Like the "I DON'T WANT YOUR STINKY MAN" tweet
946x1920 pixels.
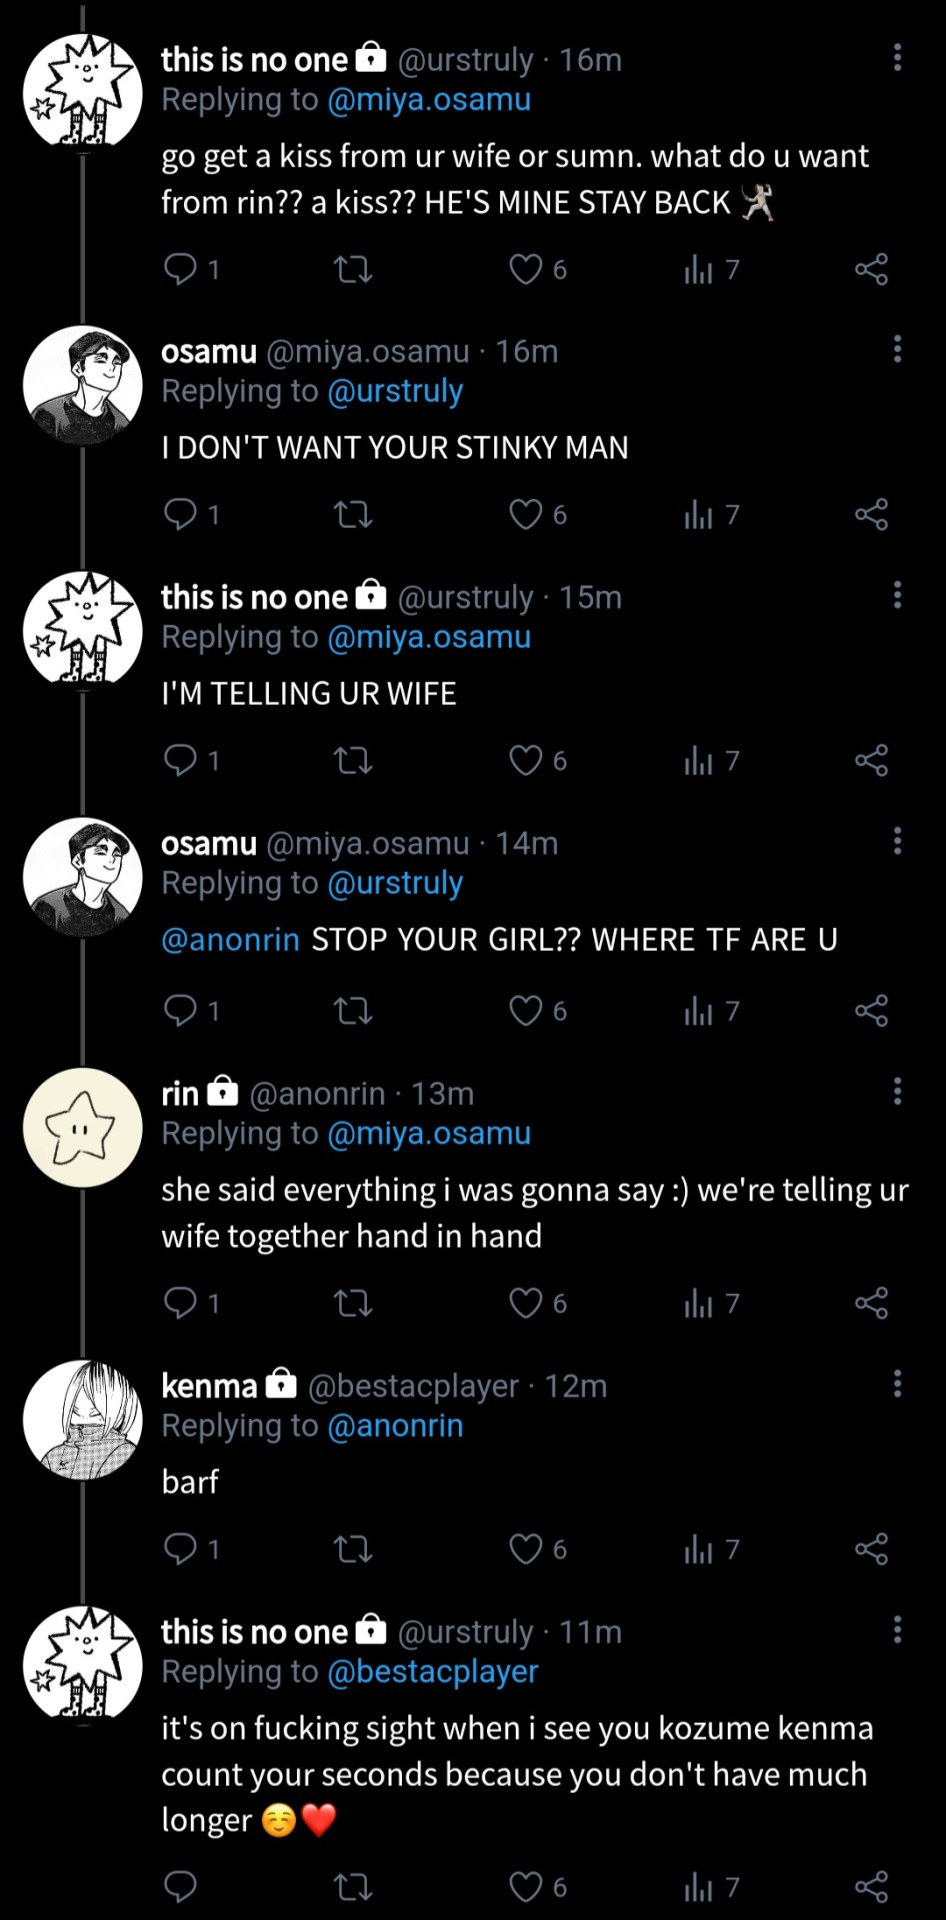tap(526, 515)
